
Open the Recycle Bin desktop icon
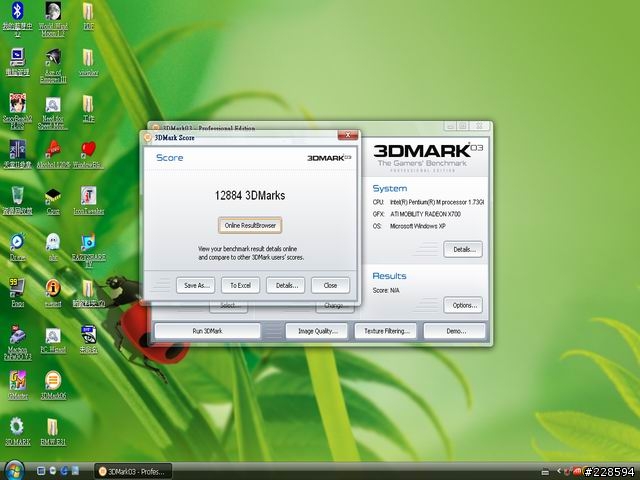click(x=17, y=200)
